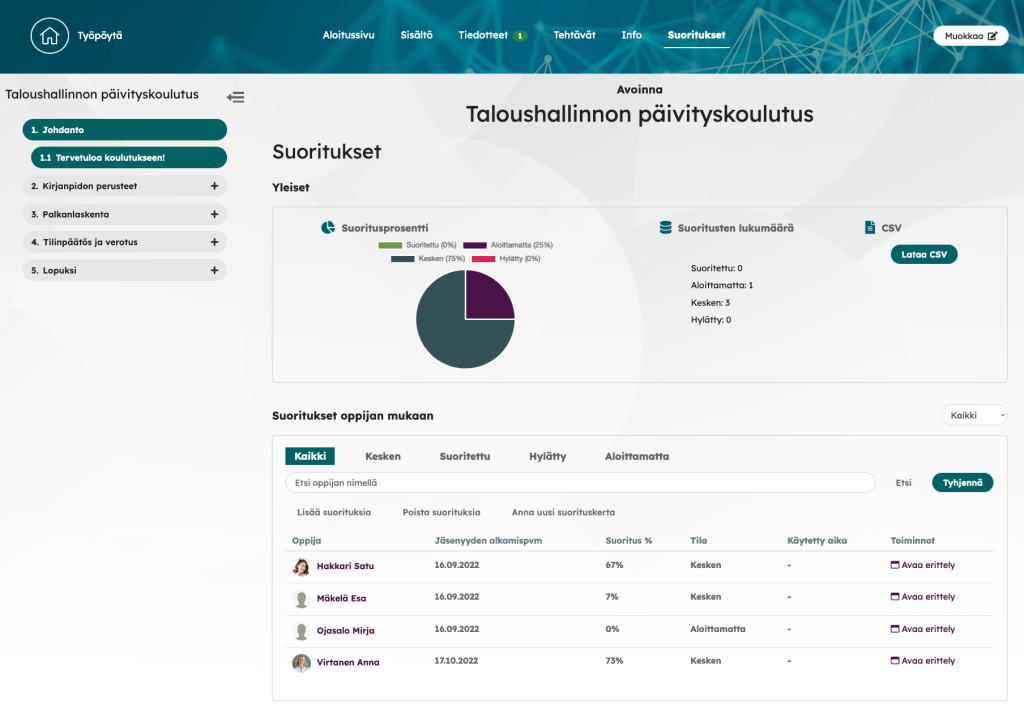Image resolution: width=1024 pixels, height=709 pixels.
Task: Click the pie chart Suoritusprosentti icon
Action: click(x=328, y=228)
